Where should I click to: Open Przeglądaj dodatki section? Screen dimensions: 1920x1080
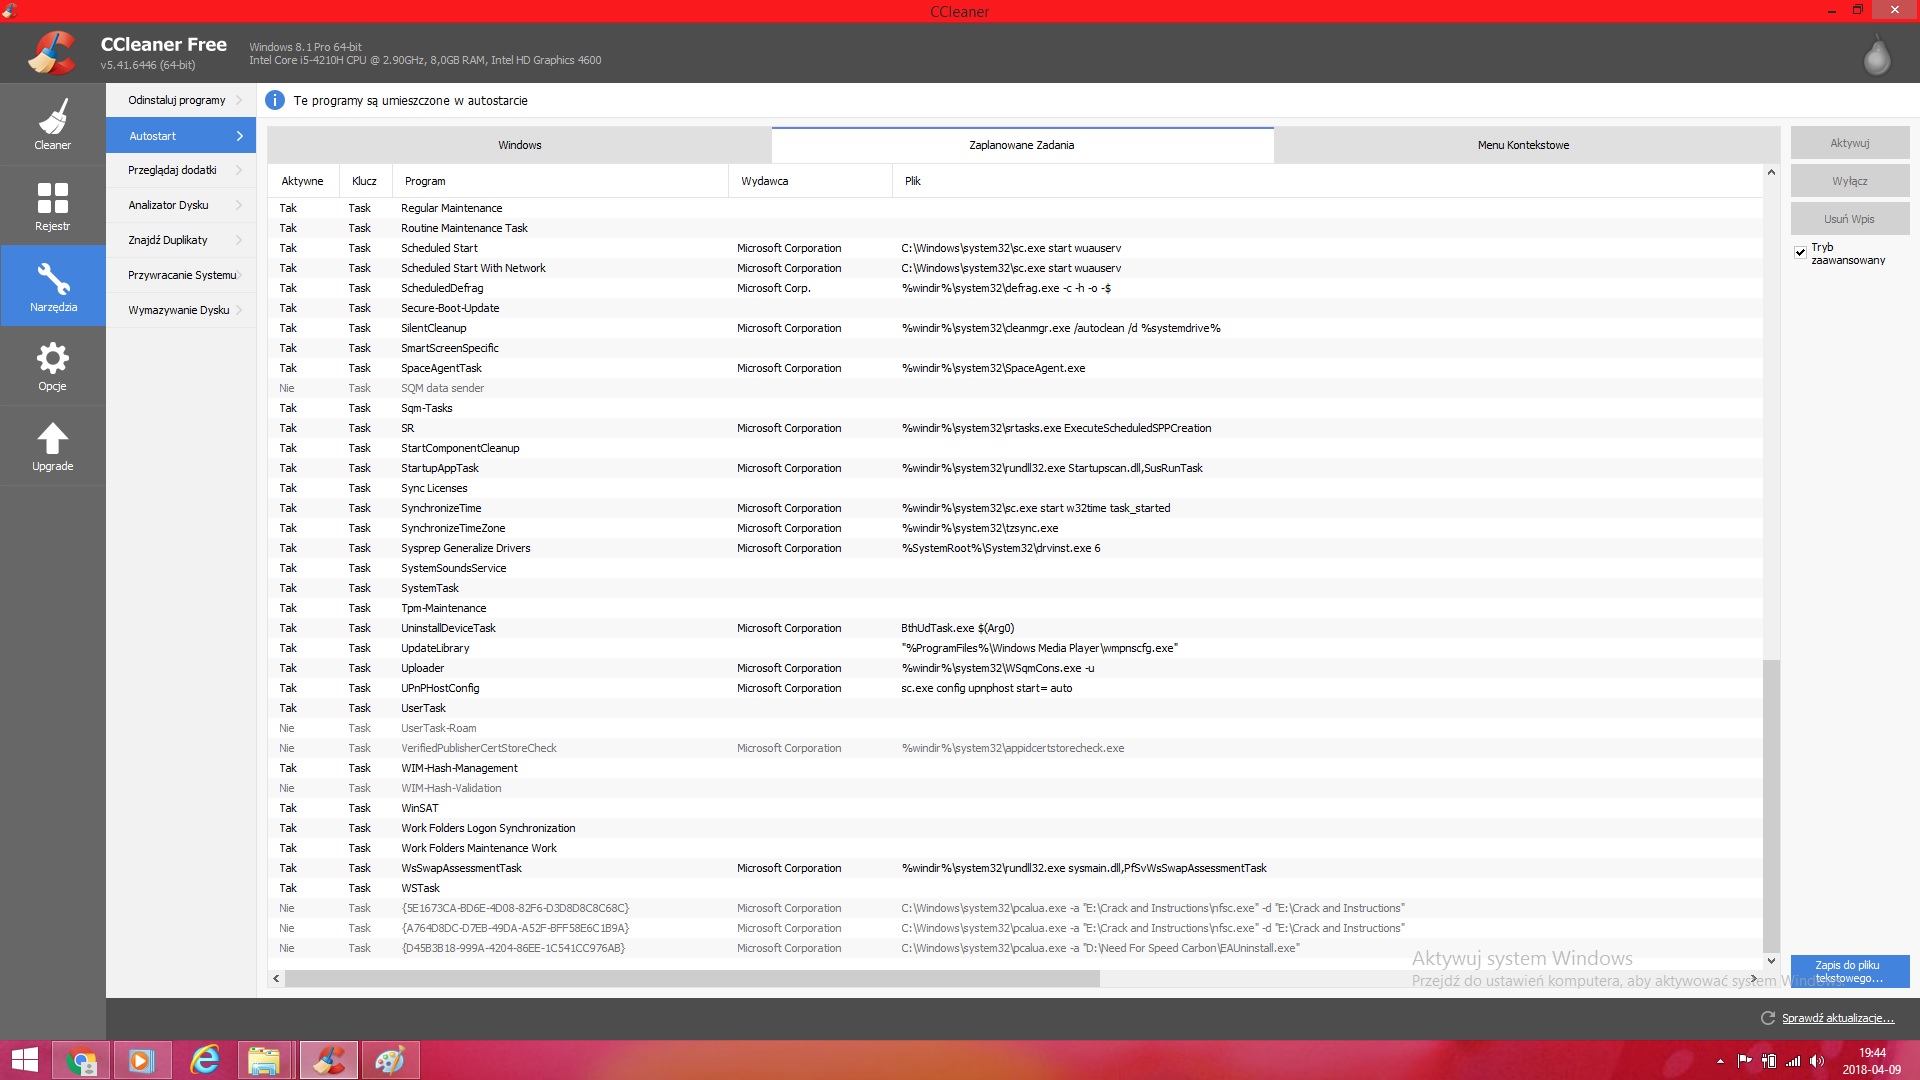click(181, 170)
